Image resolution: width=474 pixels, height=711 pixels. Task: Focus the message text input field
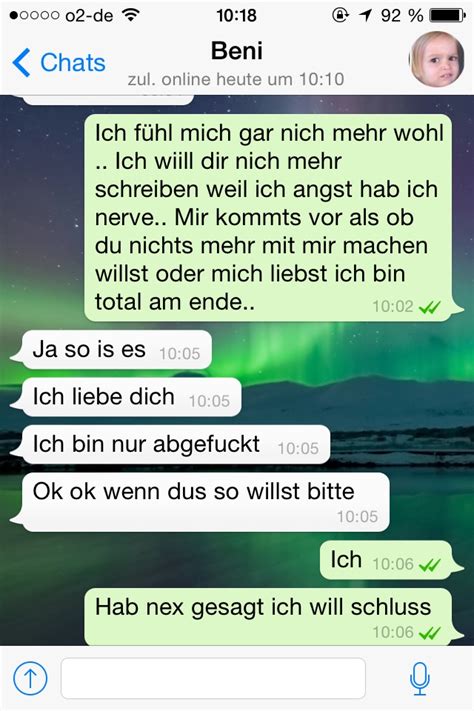[x=213, y=678]
